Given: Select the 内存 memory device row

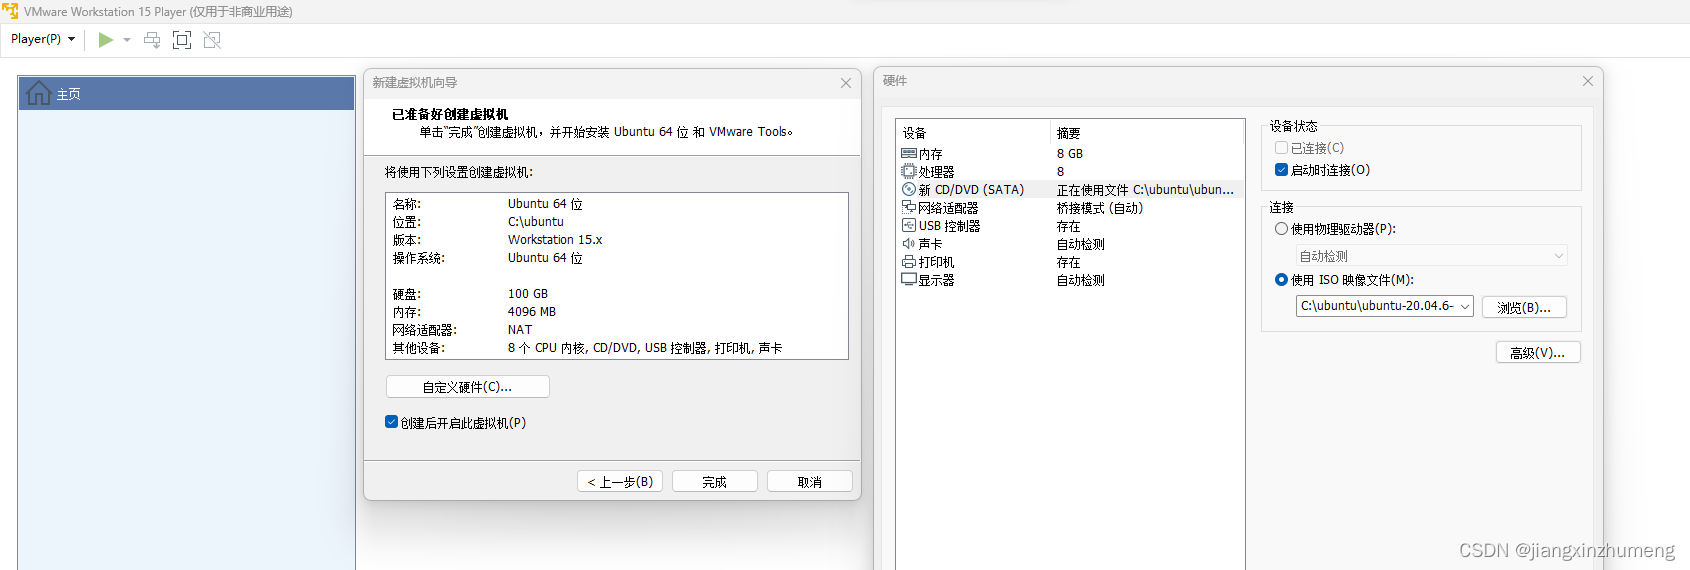Looking at the screenshot, I should tap(1070, 154).
